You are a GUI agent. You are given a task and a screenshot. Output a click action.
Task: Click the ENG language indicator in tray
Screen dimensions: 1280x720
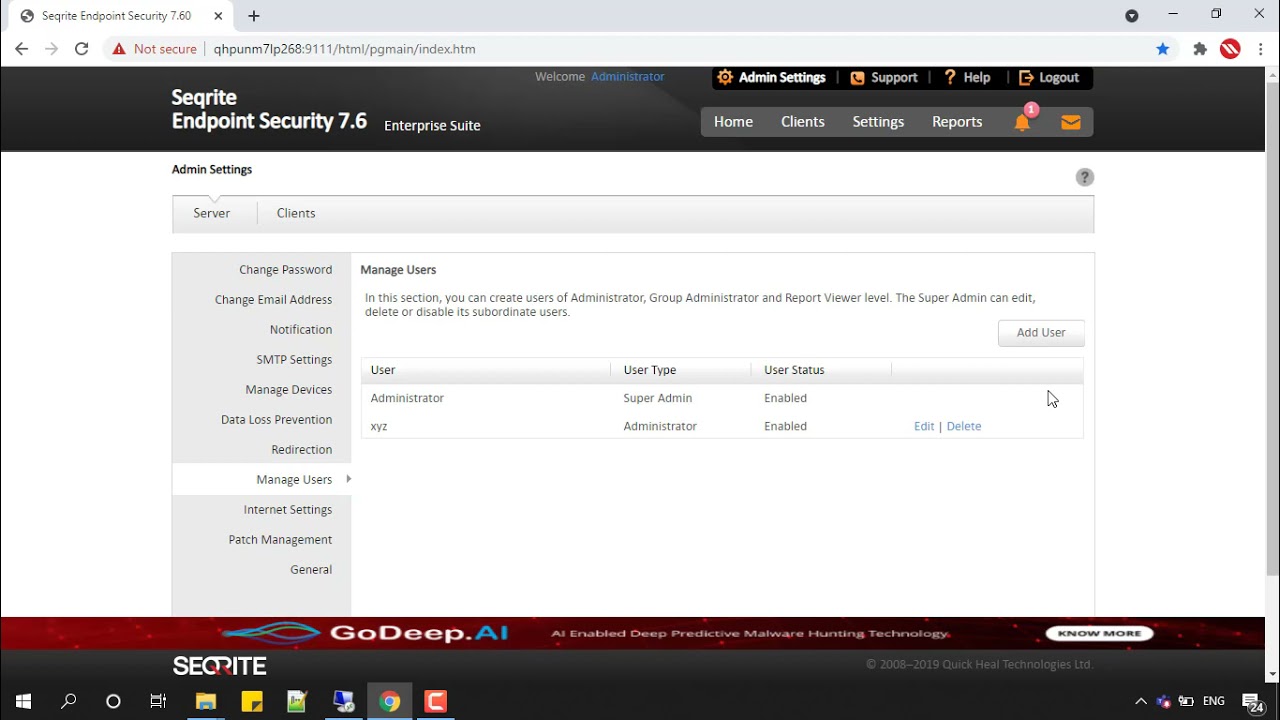click(x=1214, y=701)
